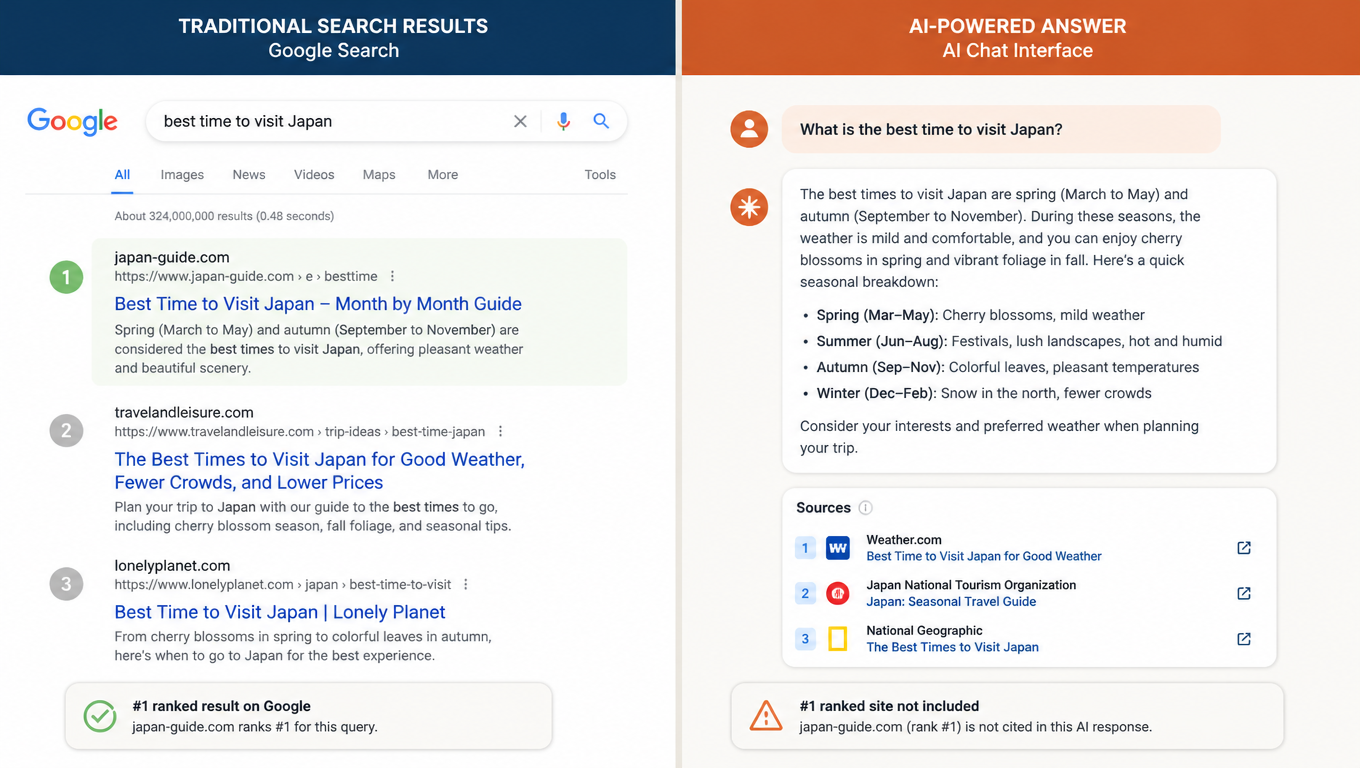This screenshot has height=768, width=1360.
Task: Switch to the News tab
Action: pyautogui.click(x=249, y=175)
